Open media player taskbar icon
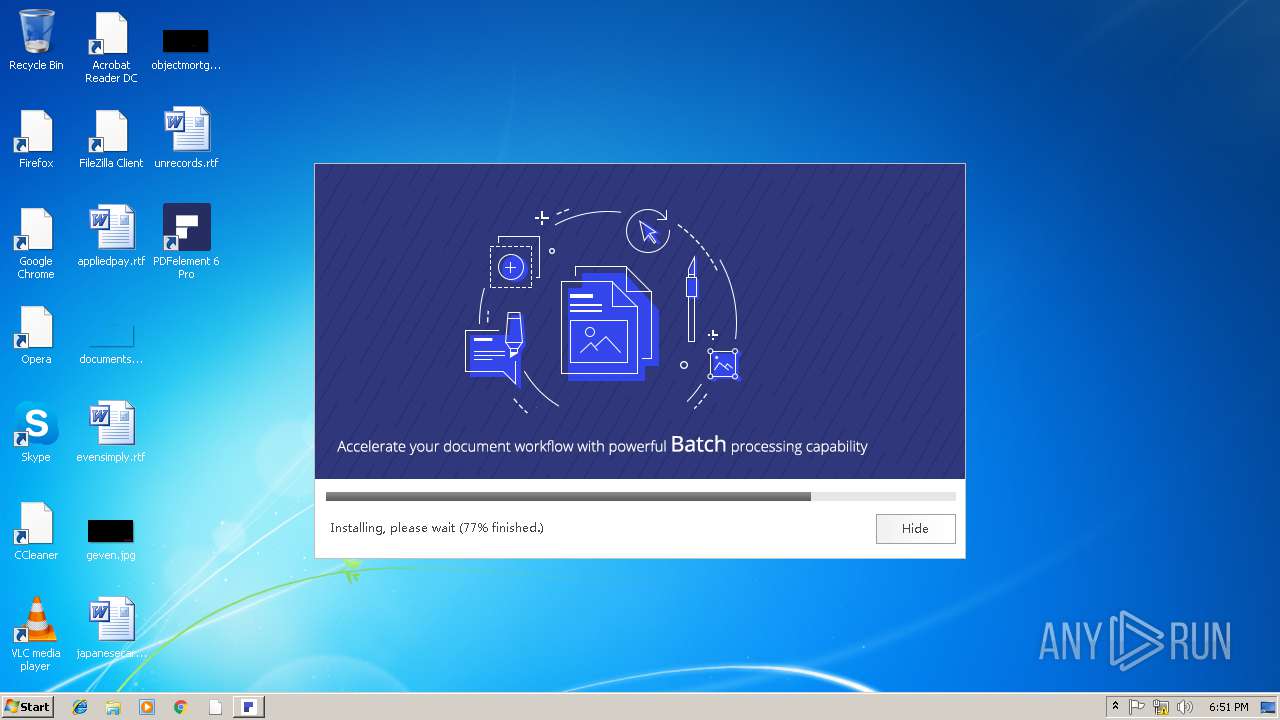The image size is (1280, 720). [147, 707]
